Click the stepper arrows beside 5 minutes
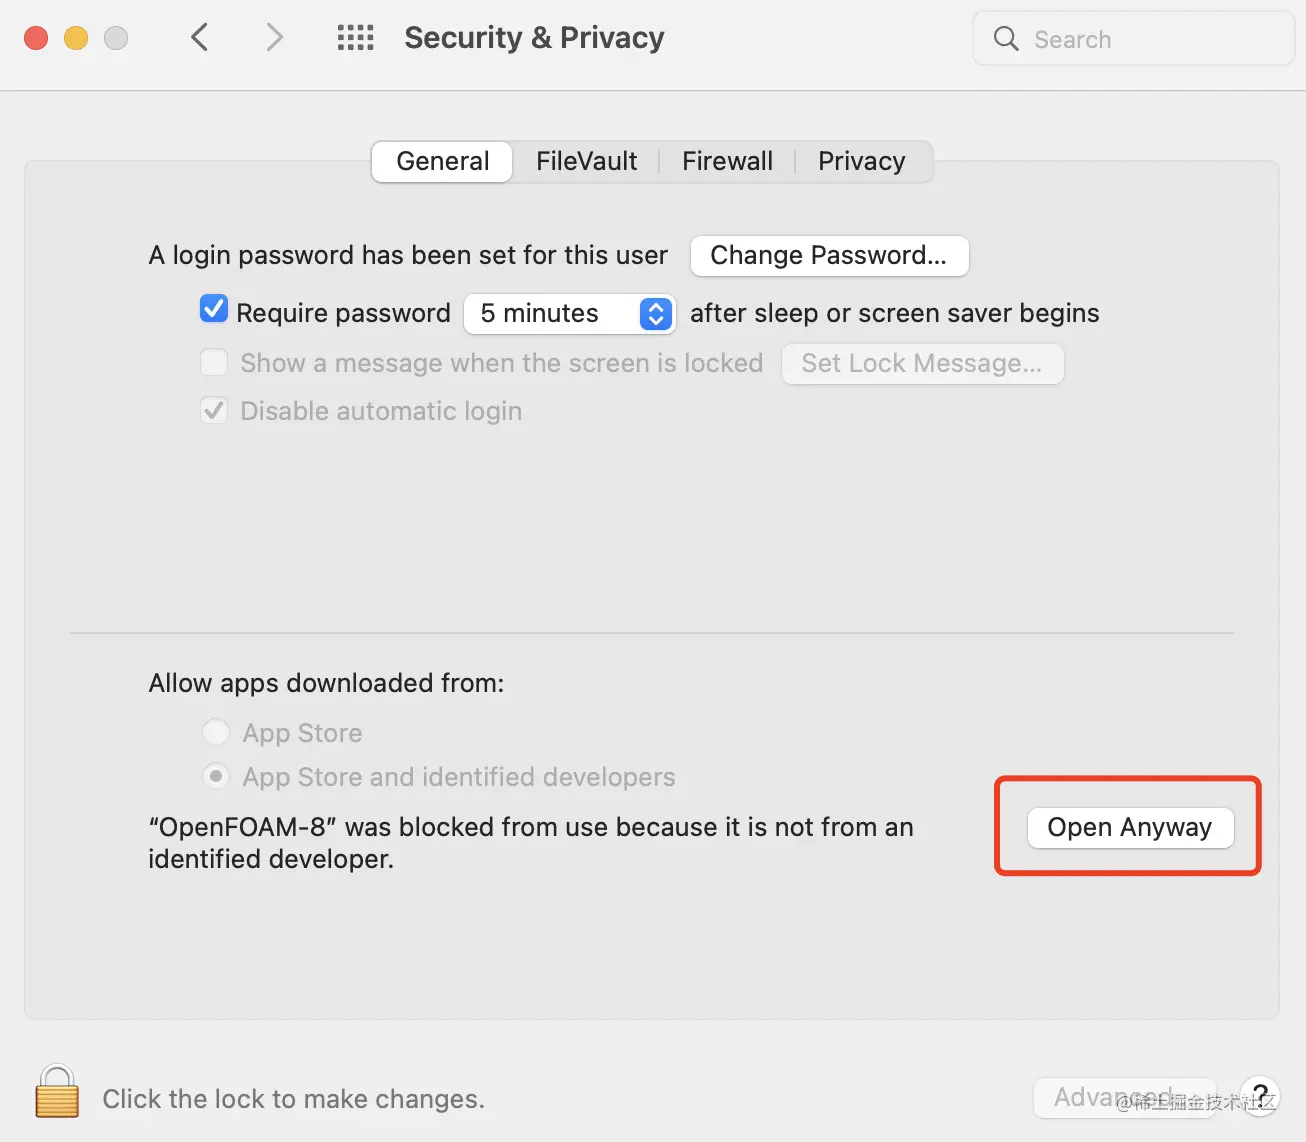Image resolution: width=1306 pixels, height=1142 pixels. pyautogui.click(x=655, y=313)
